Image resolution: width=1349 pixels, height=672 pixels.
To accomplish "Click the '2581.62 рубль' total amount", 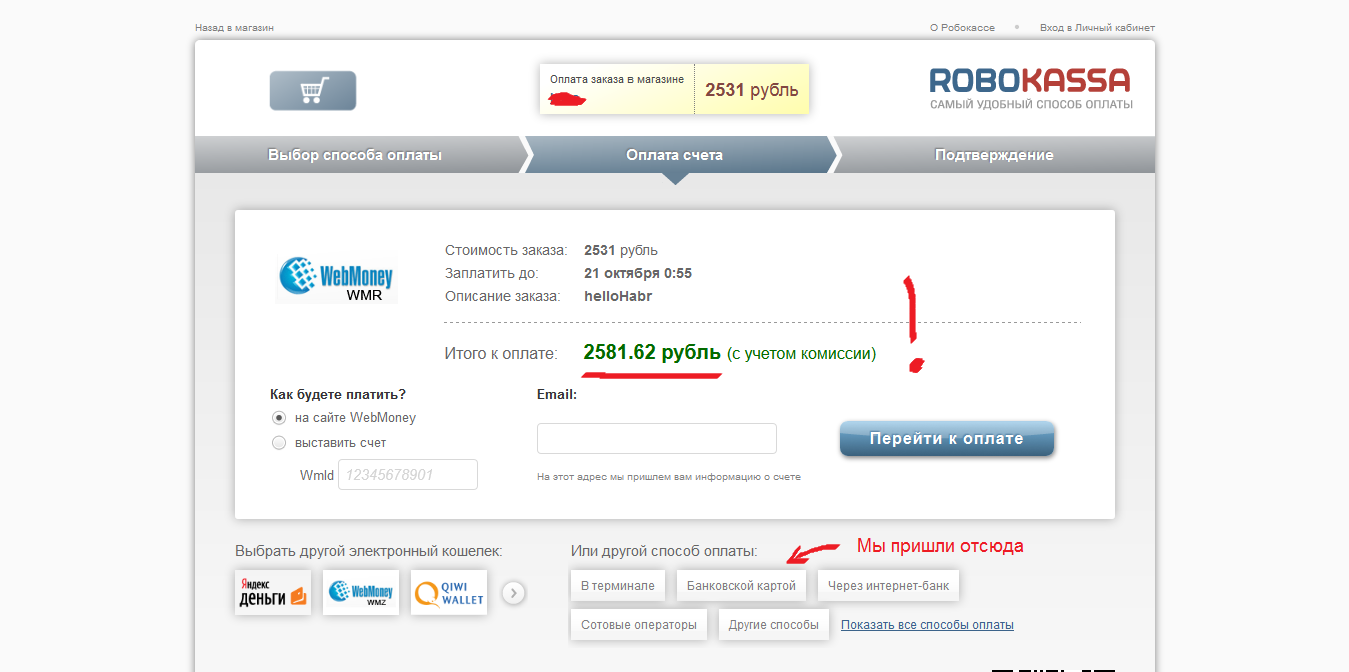I will coord(652,352).
